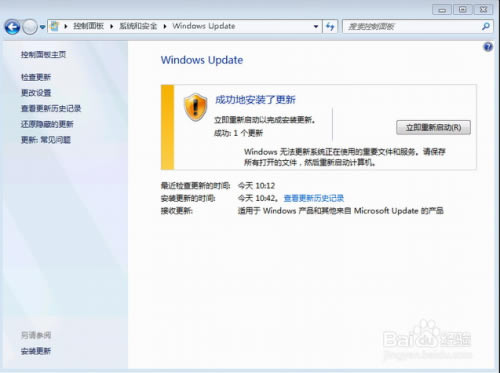Maximize the Windows Update window
The width and height of the screenshot is (500, 373).
(463, 10)
